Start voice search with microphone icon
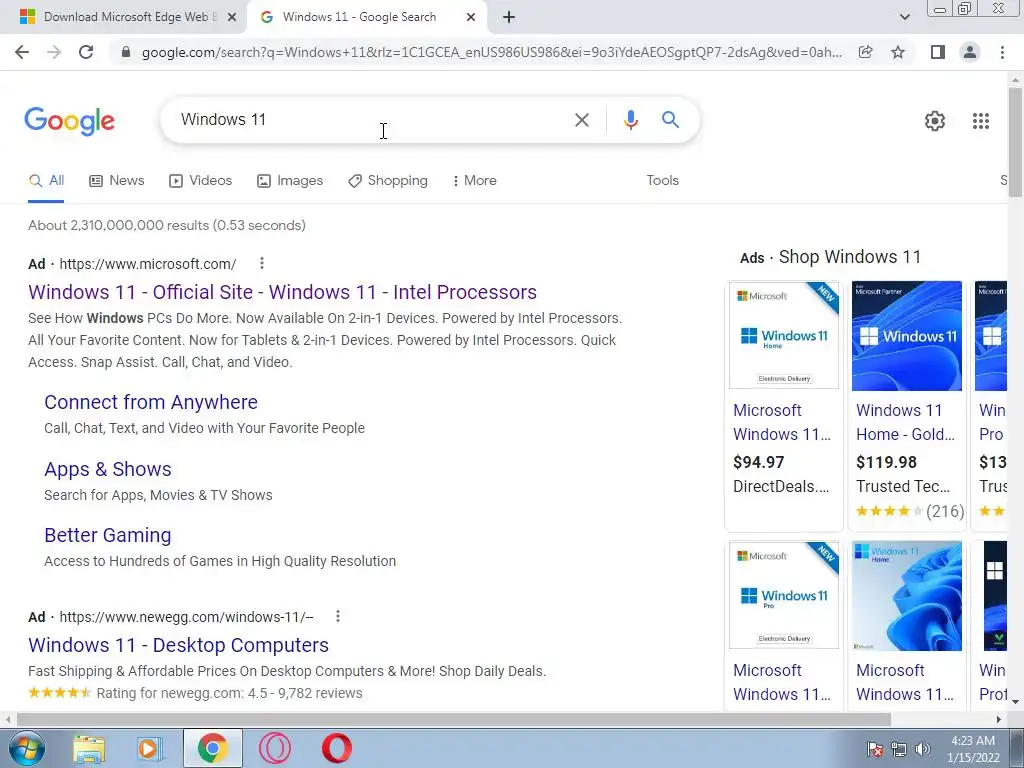Image resolution: width=1024 pixels, height=768 pixels. (630, 120)
